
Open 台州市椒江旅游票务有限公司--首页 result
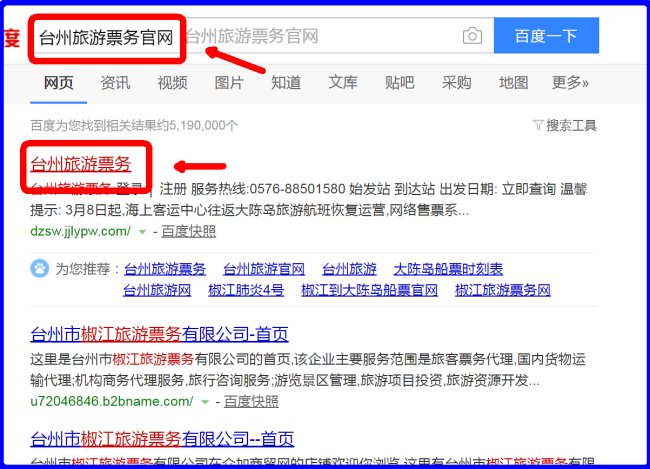162,438
